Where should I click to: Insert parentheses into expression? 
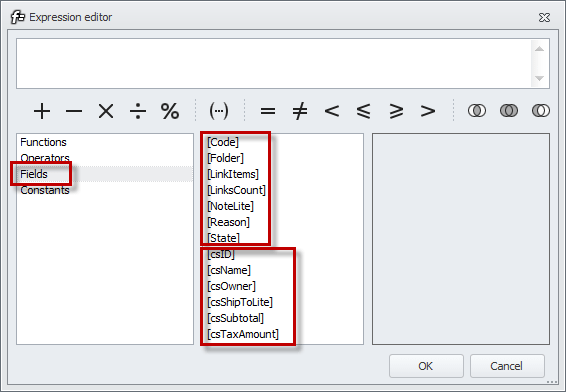click(219, 111)
